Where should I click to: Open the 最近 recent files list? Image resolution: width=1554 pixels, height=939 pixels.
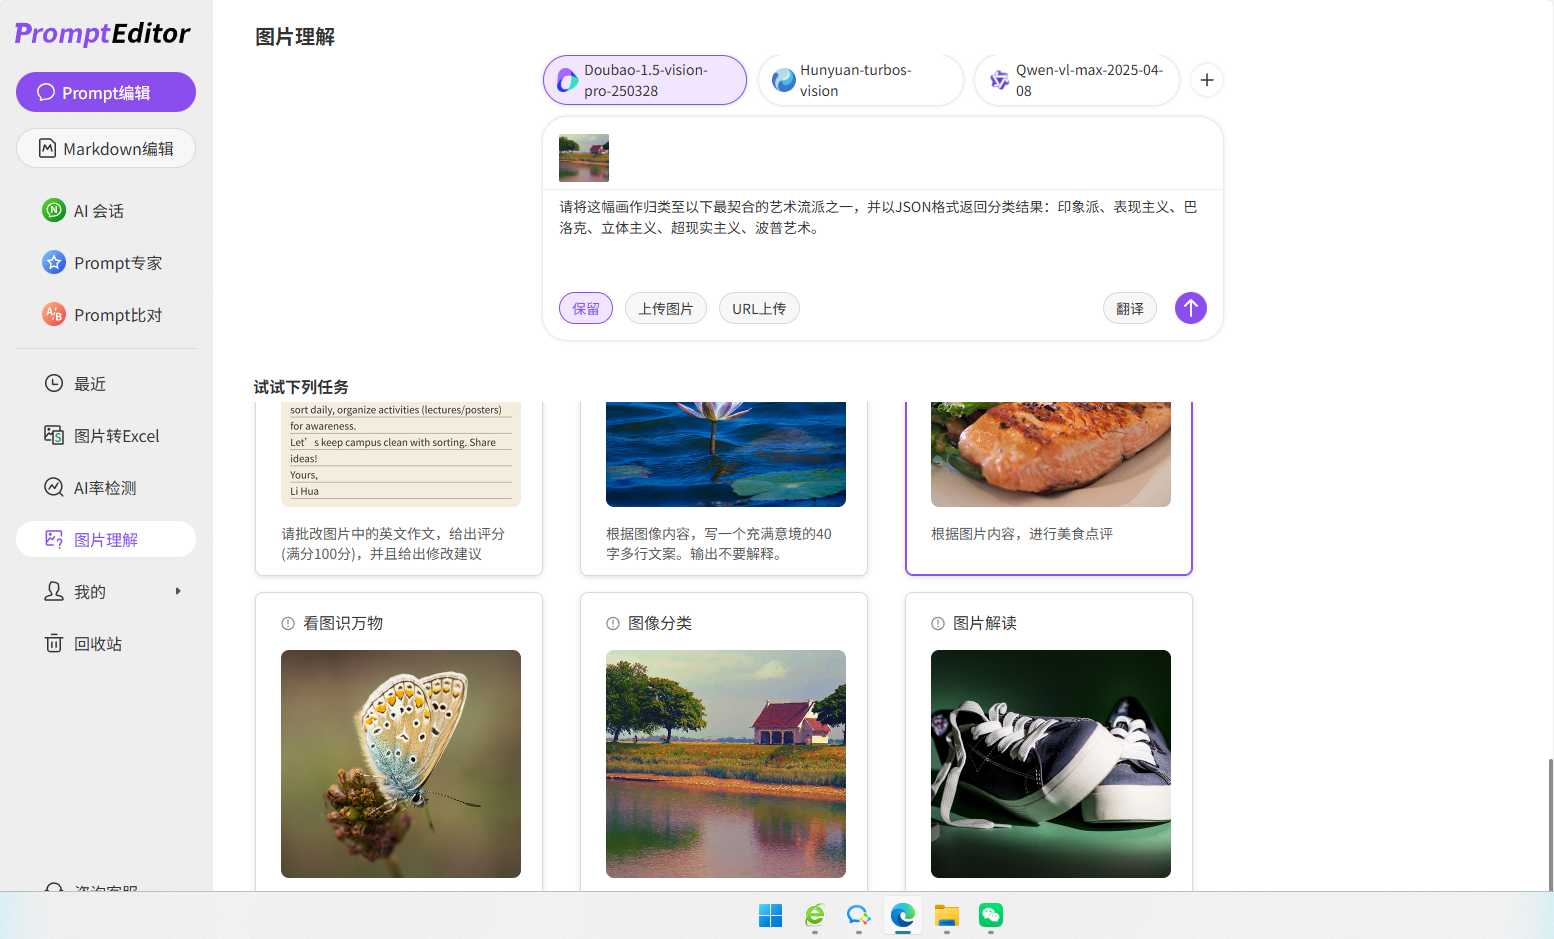pyautogui.click(x=90, y=383)
